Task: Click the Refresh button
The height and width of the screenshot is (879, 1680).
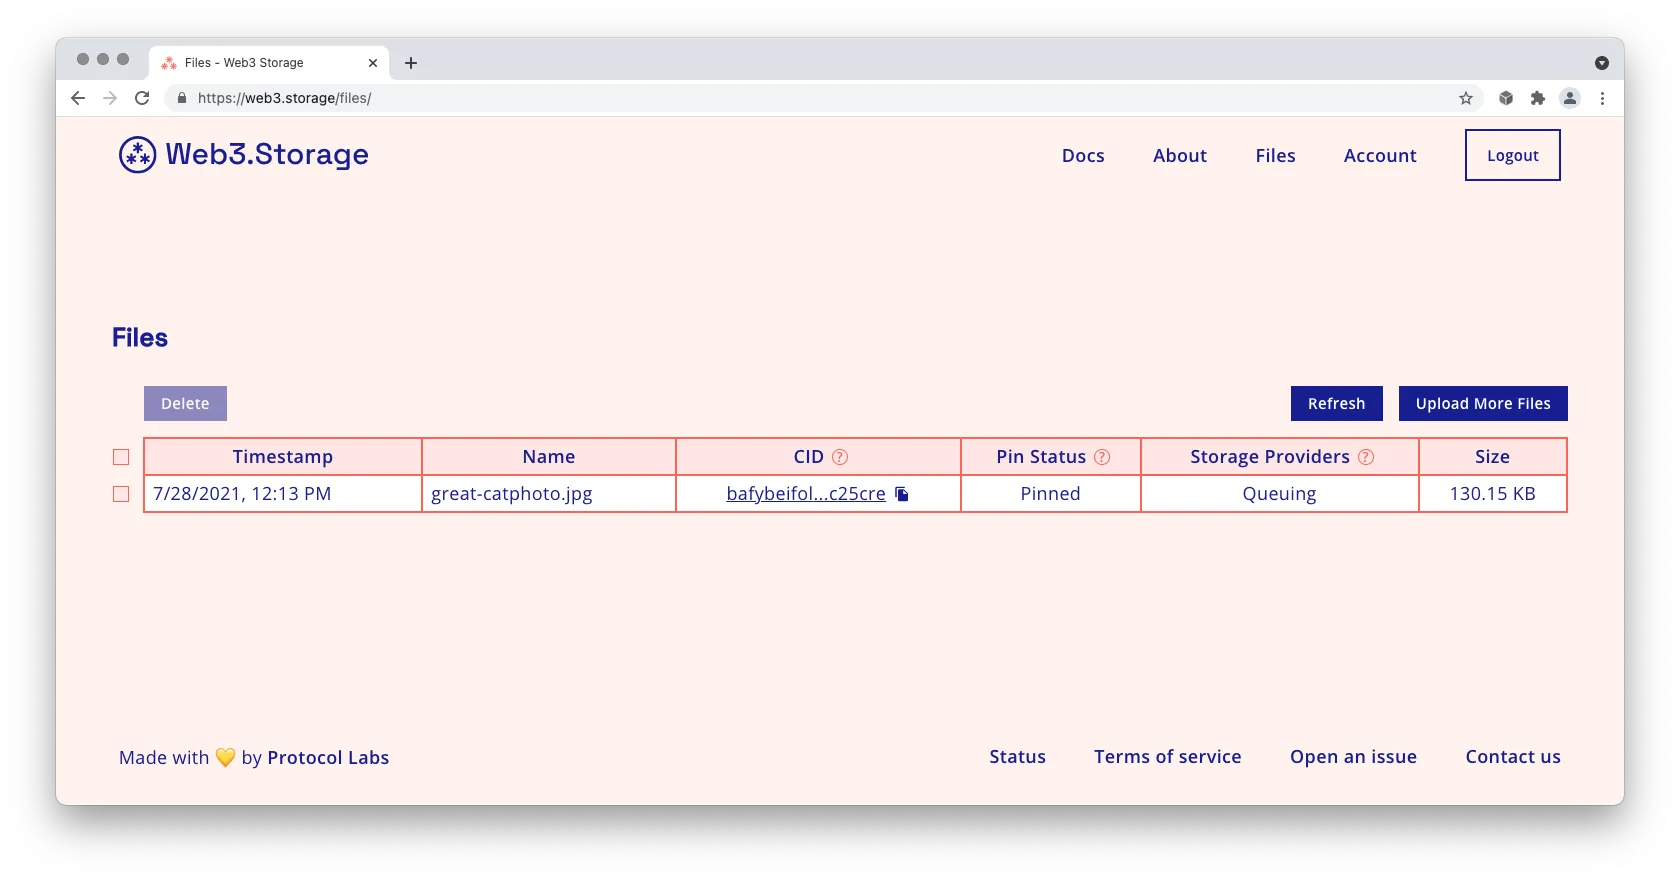Action: pyautogui.click(x=1336, y=404)
